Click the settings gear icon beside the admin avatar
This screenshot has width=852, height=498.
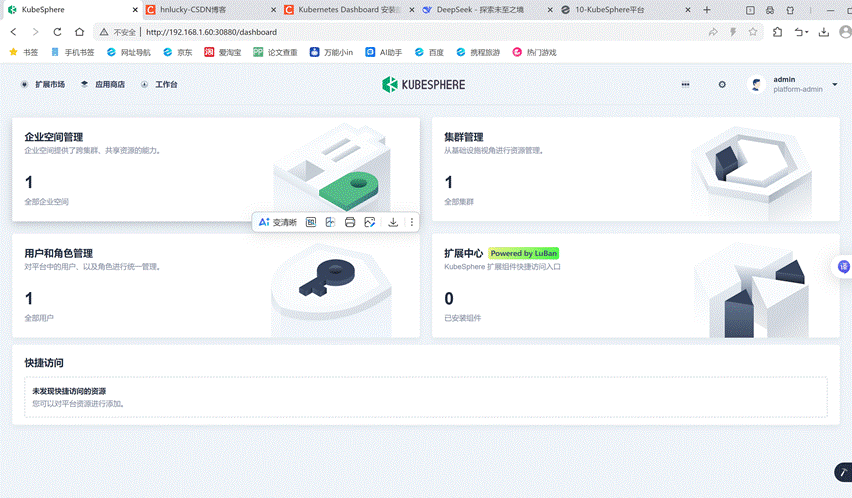(x=722, y=84)
